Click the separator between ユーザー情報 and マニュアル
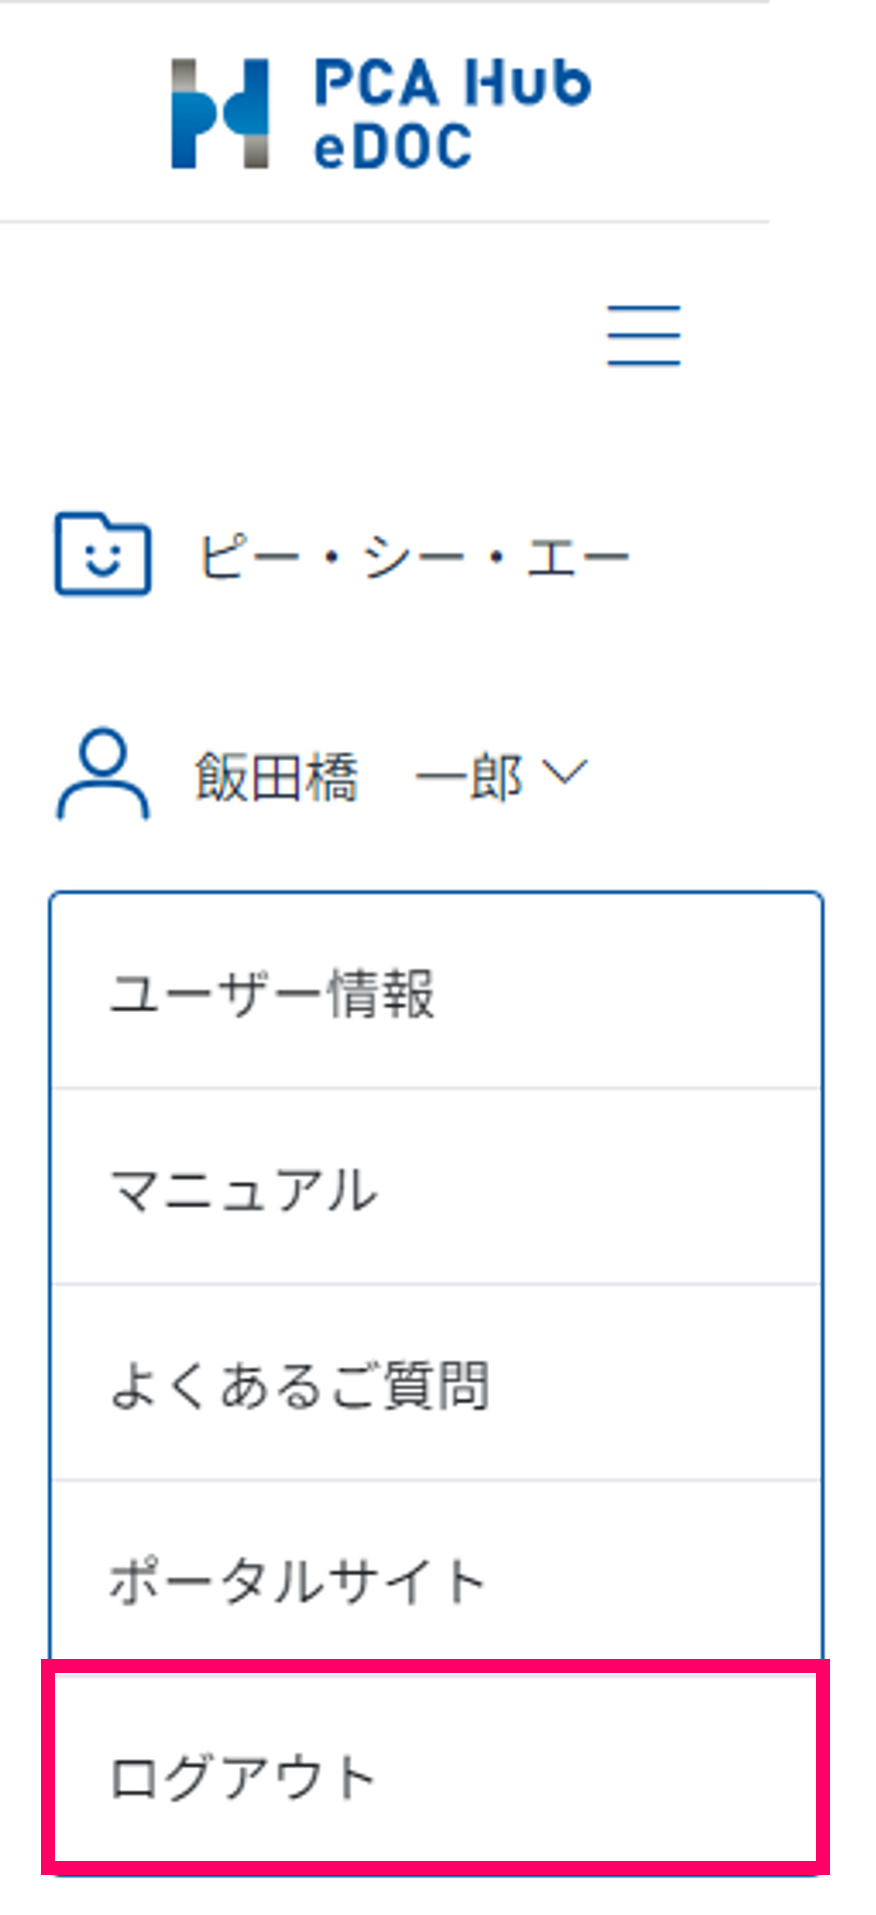 pos(436,1088)
